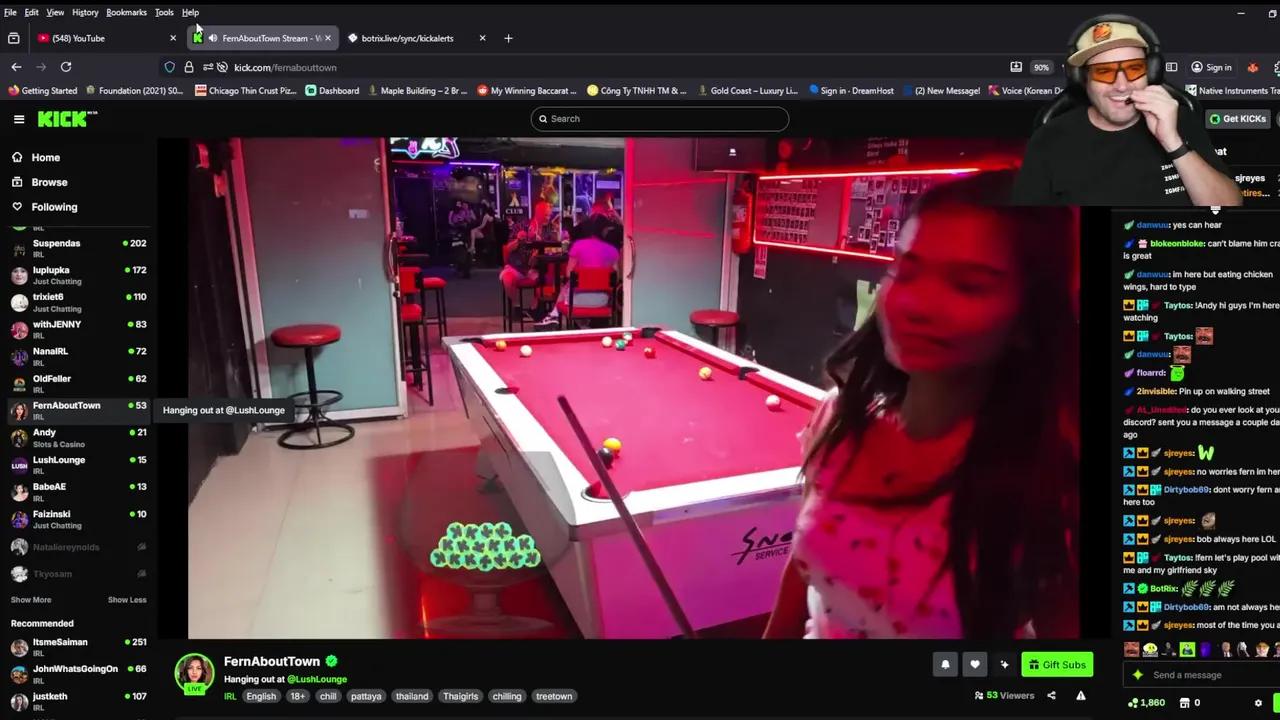Open LushLounge channel in sidebar
This screenshot has height=720, width=1280.
[78, 464]
